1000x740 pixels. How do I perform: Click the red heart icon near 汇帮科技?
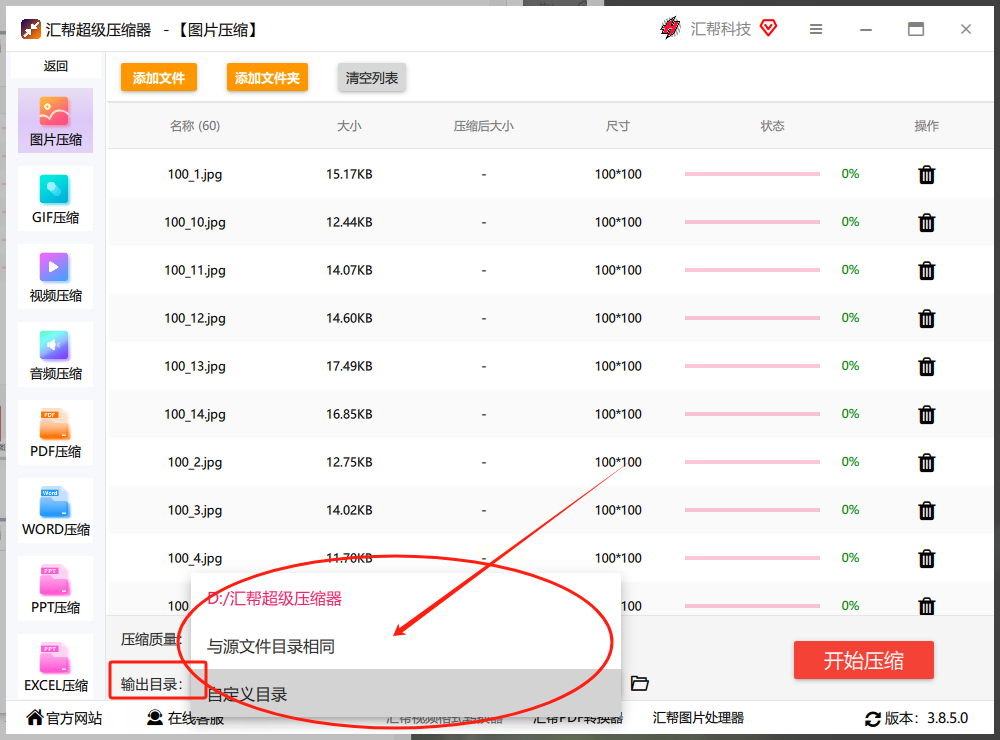[x=768, y=28]
